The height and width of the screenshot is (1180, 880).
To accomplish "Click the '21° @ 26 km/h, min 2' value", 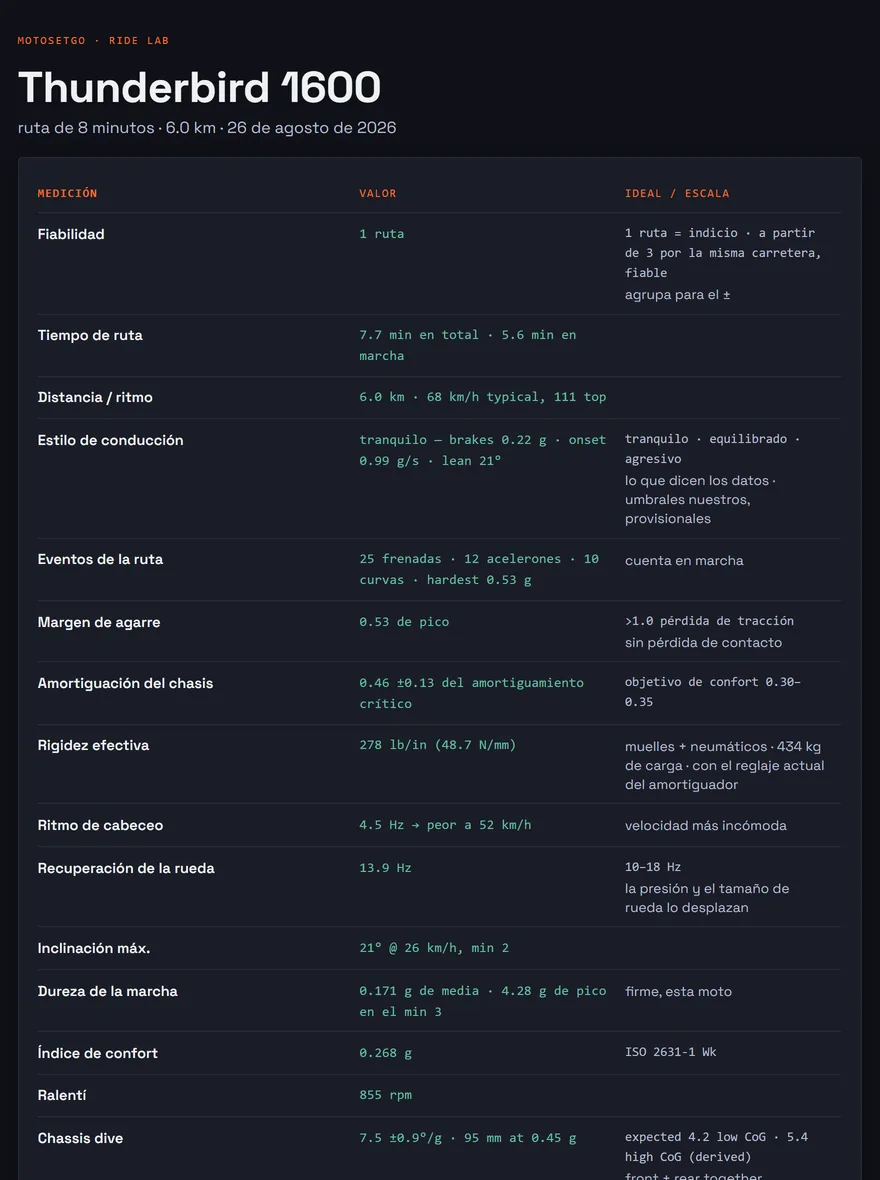I will click(434, 948).
